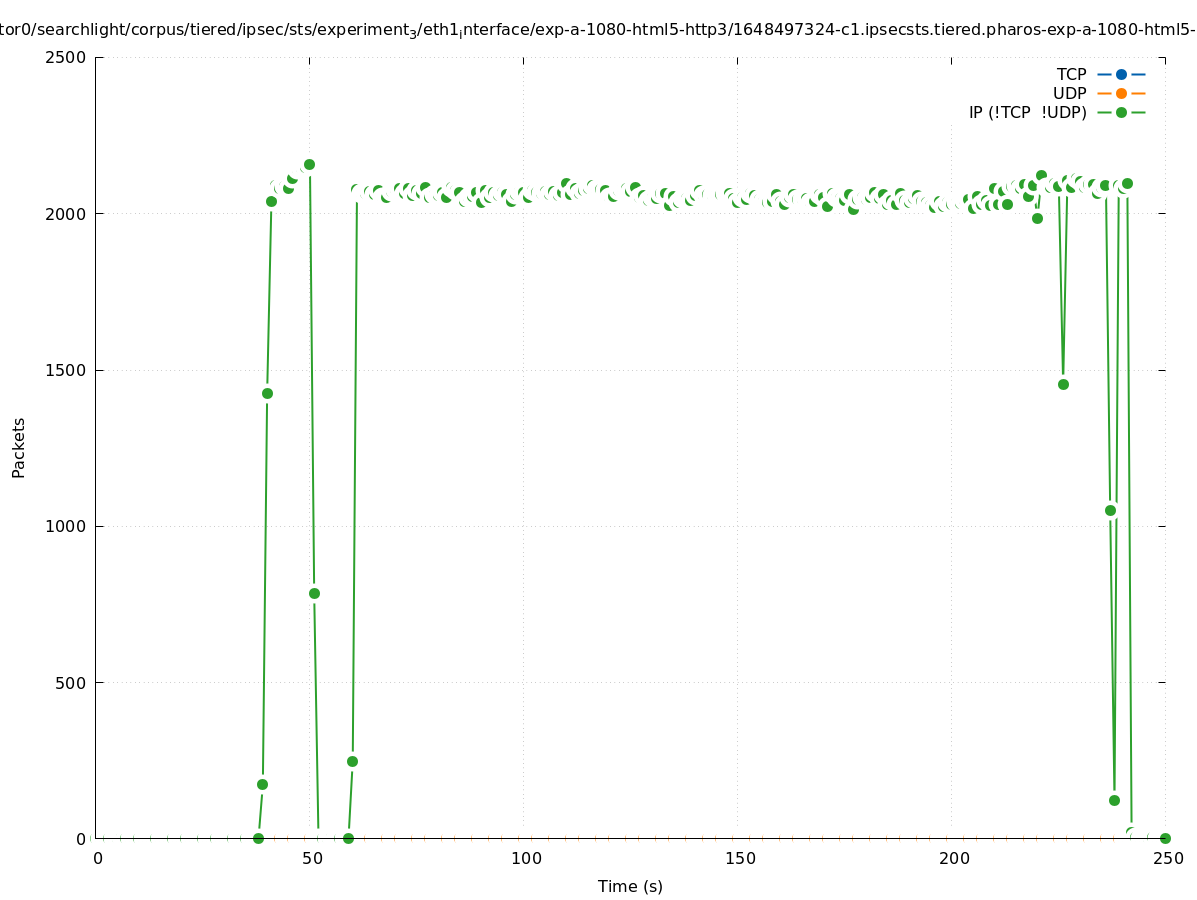The image size is (1197, 900).
Task: Click the 100 x-axis tick label
Action: pyautogui.click(x=526, y=858)
